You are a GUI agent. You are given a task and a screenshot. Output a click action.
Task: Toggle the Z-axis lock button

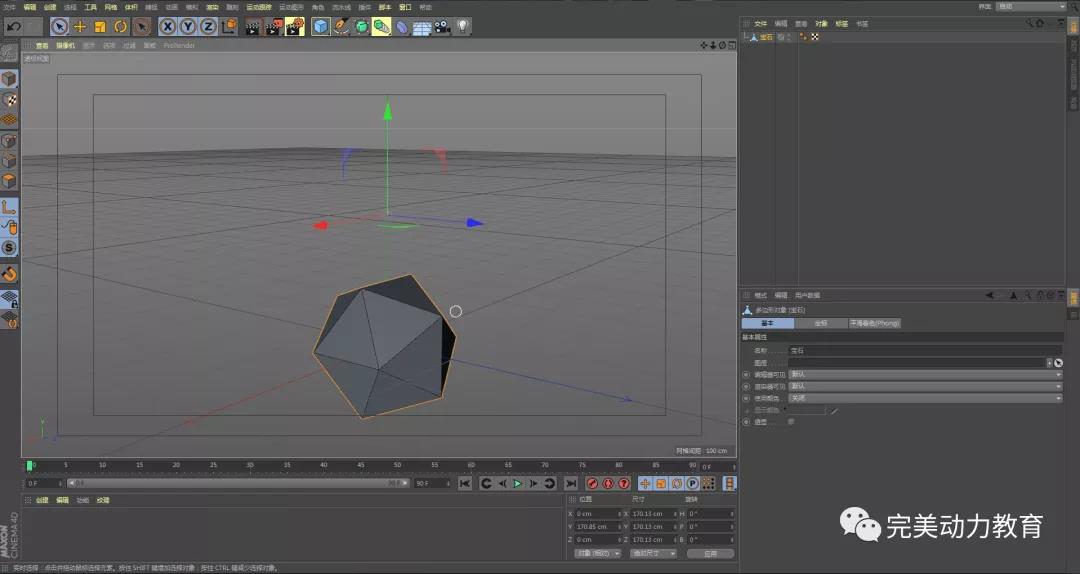click(x=208, y=27)
